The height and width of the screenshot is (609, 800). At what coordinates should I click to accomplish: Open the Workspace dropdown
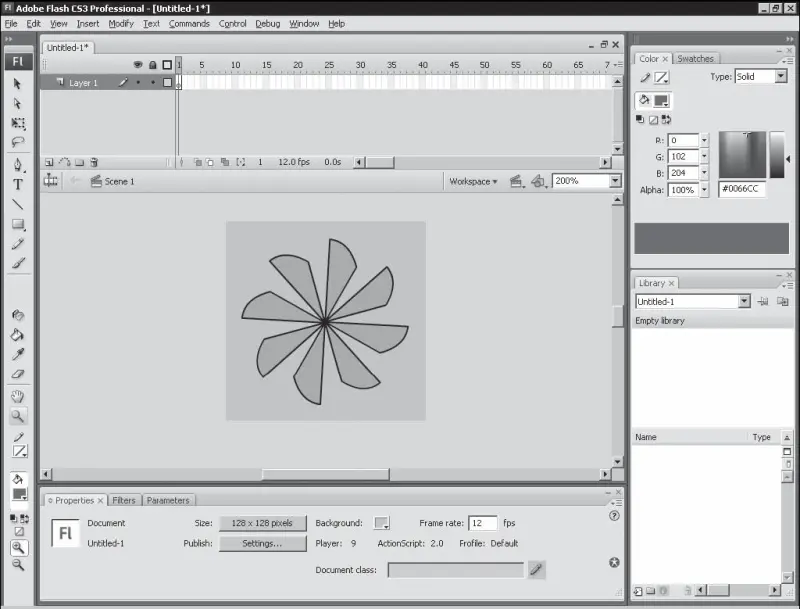click(473, 181)
